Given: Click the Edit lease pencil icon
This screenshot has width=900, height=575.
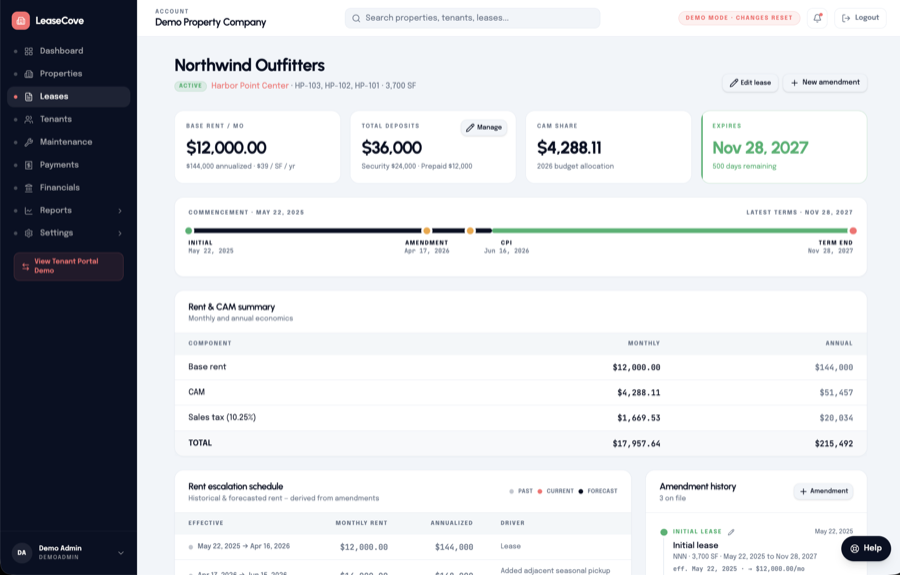Looking at the screenshot, I should pyautogui.click(x=734, y=83).
